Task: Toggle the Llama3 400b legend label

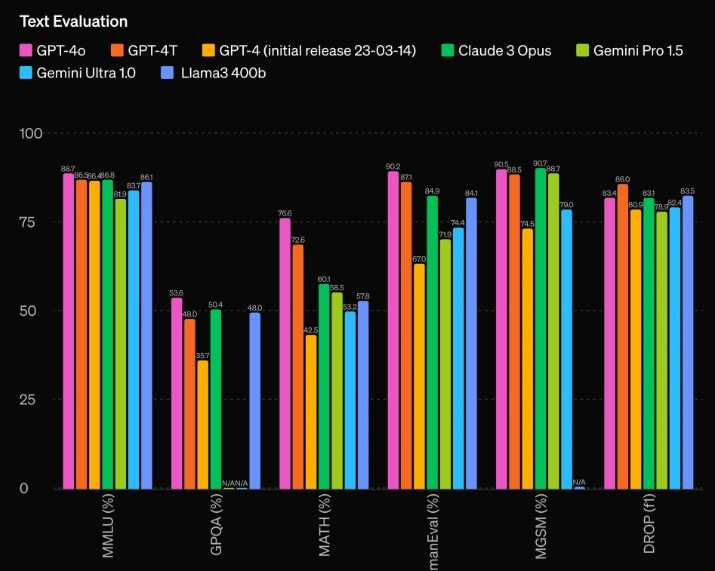Action: [228, 73]
